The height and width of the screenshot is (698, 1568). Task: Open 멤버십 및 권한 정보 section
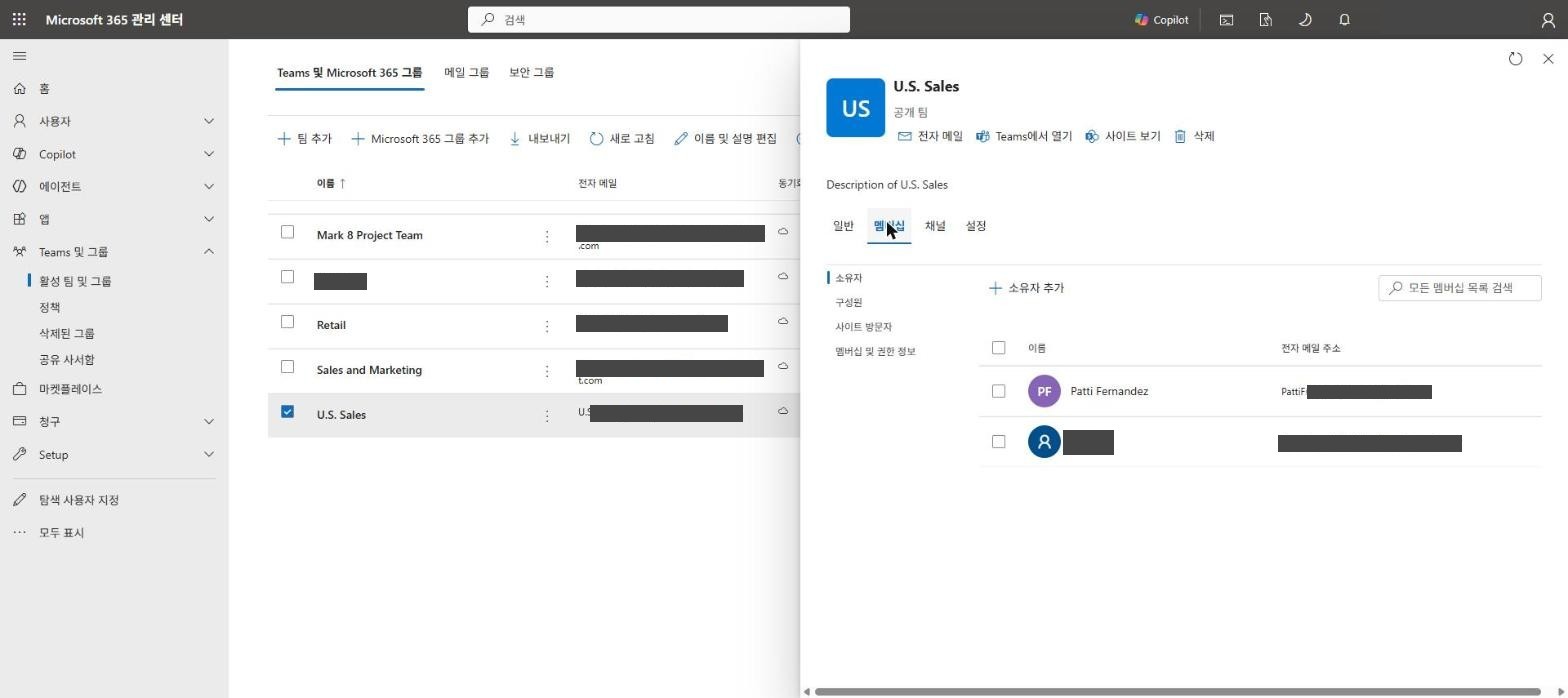[x=875, y=351]
